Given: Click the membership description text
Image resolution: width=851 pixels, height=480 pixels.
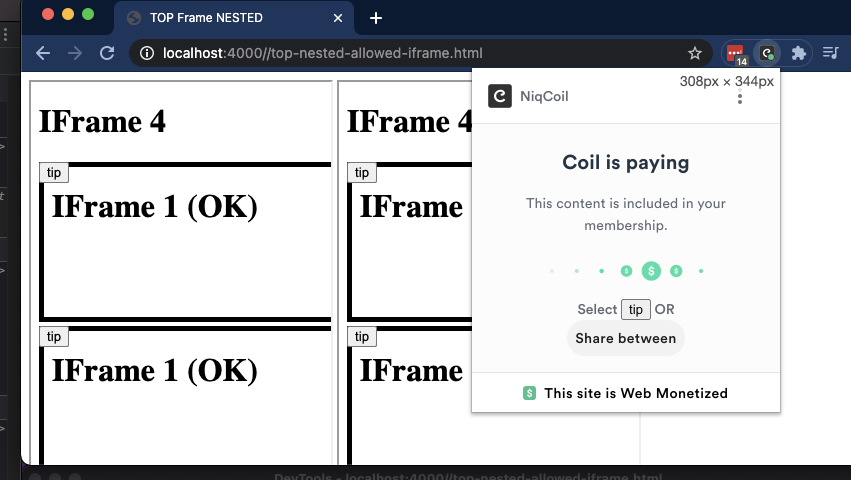Looking at the screenshot, I should pos(626,214).
